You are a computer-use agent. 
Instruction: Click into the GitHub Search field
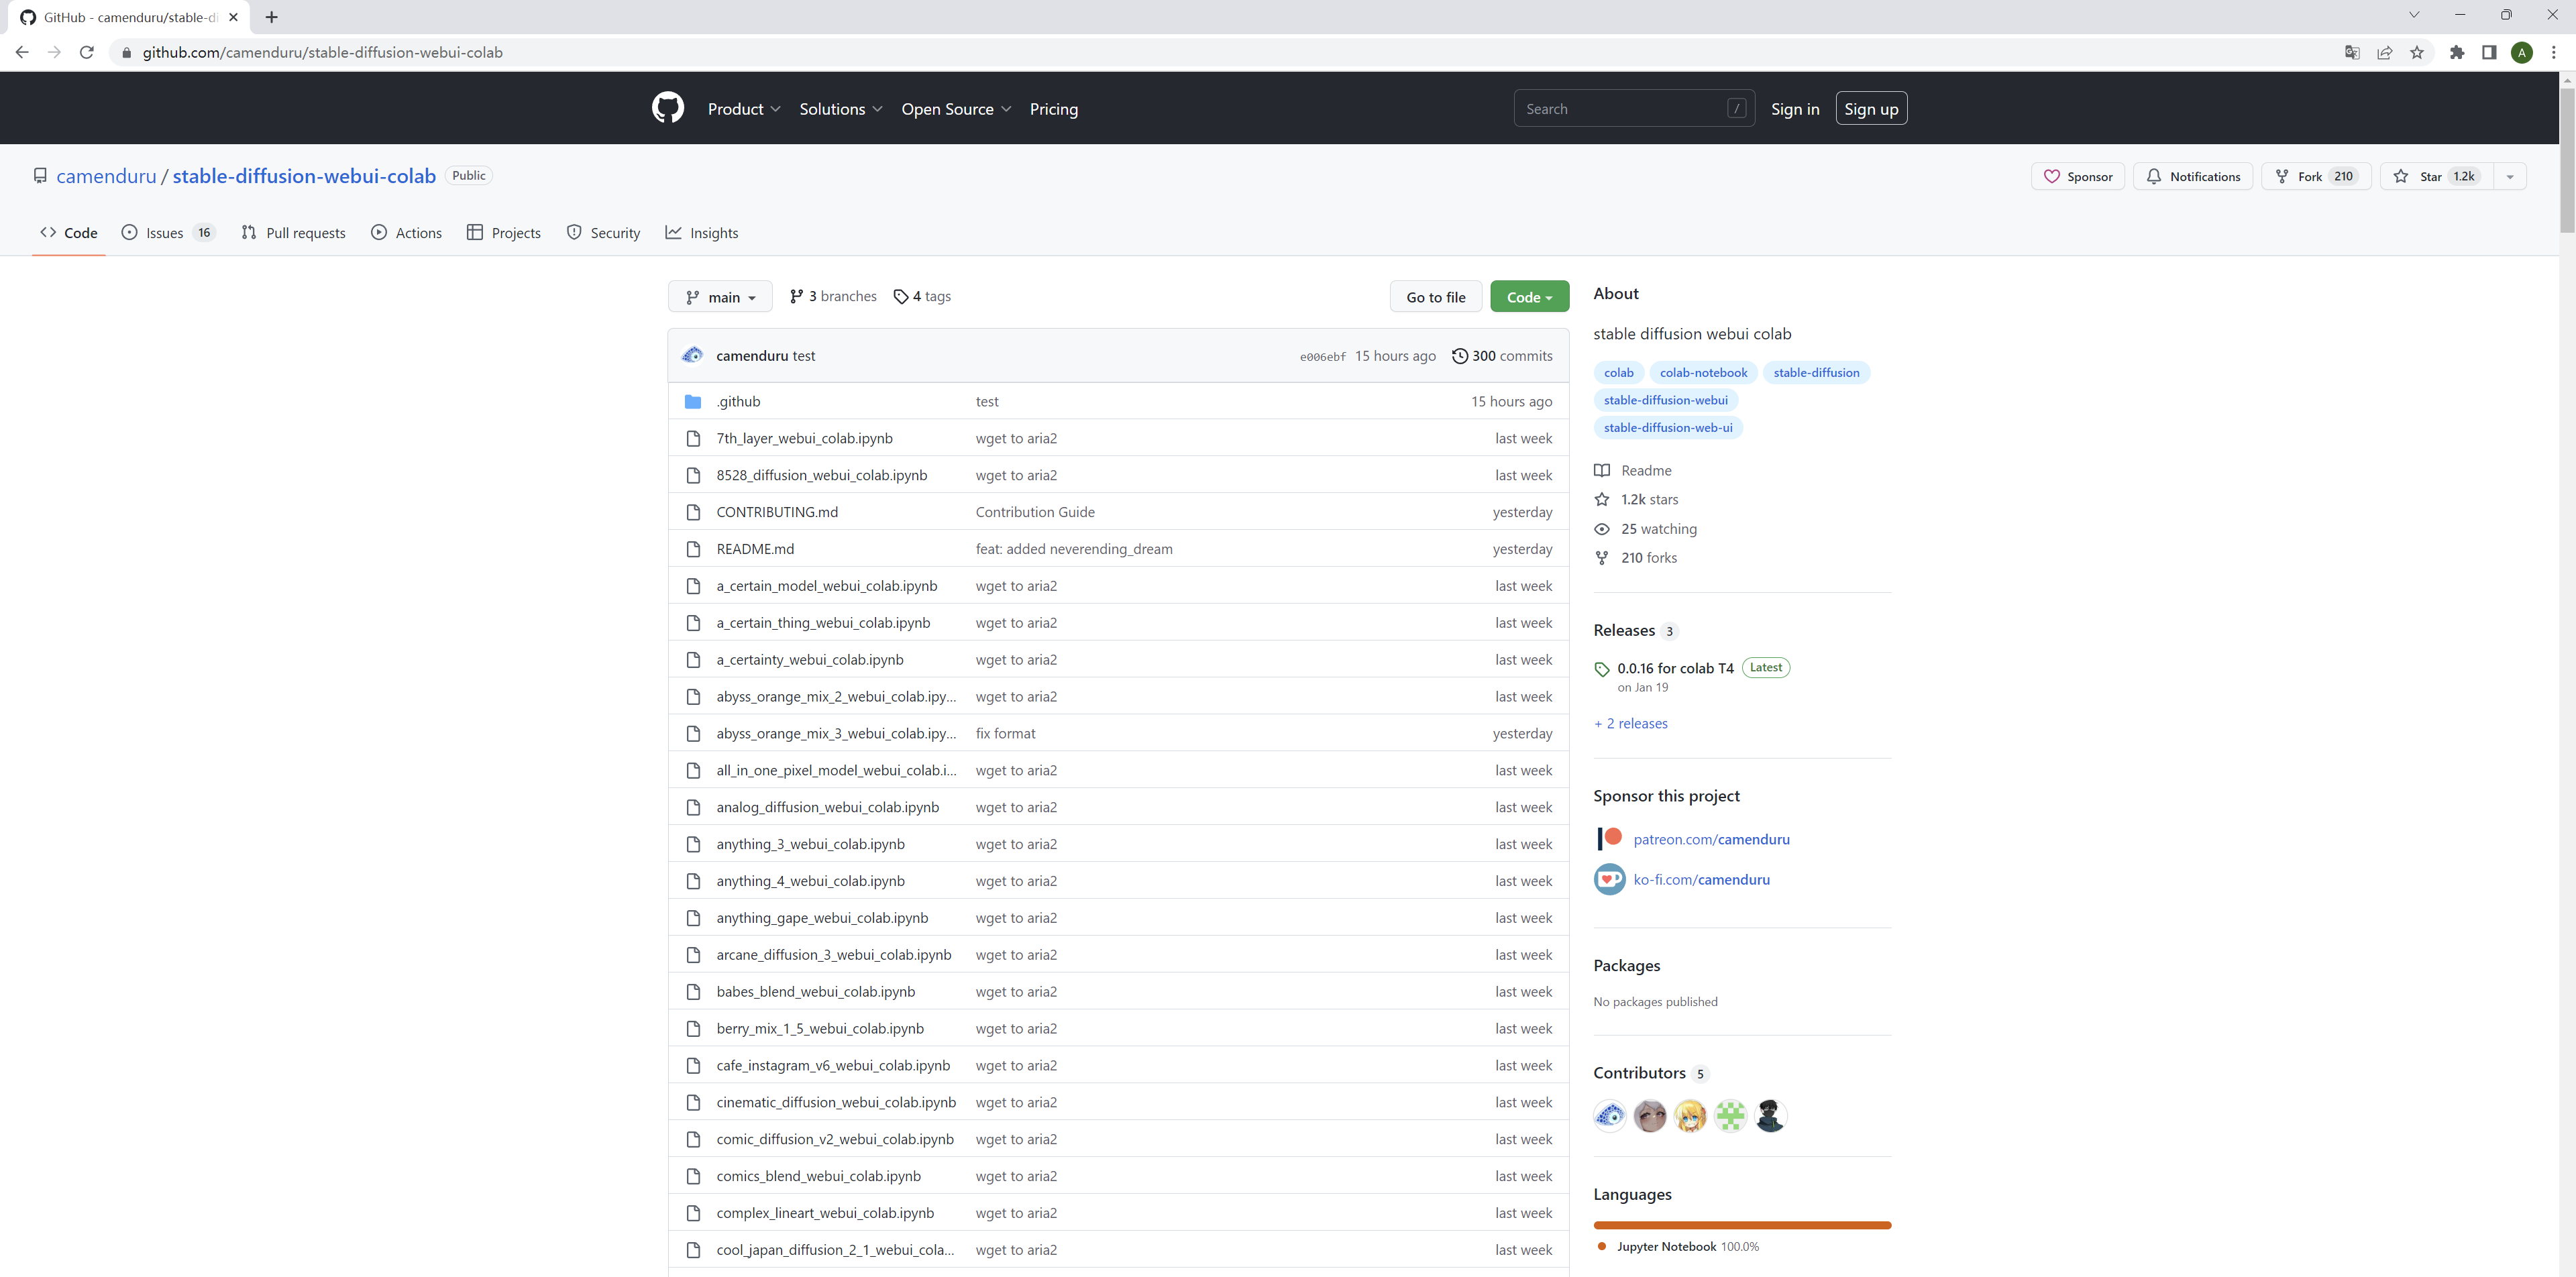(1634, 109)
